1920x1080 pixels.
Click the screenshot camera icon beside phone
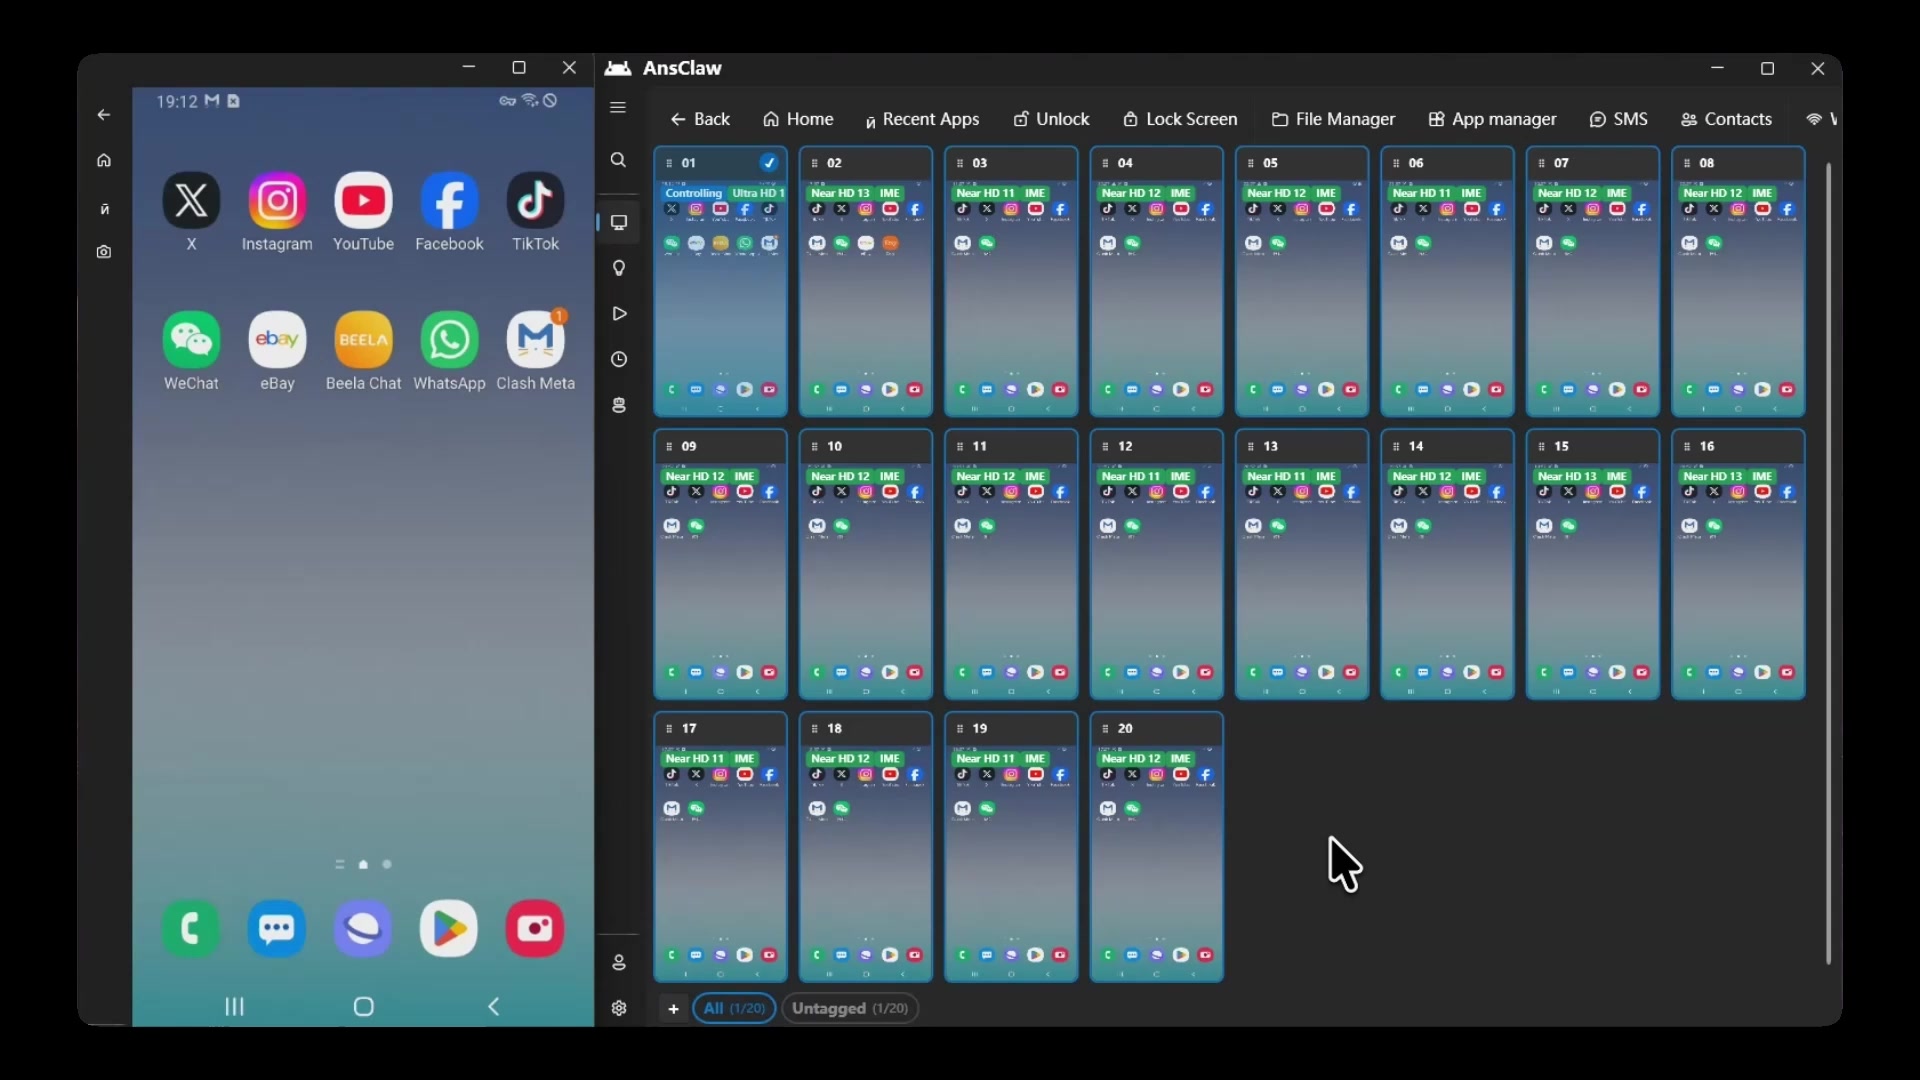(x=104, y=252)
